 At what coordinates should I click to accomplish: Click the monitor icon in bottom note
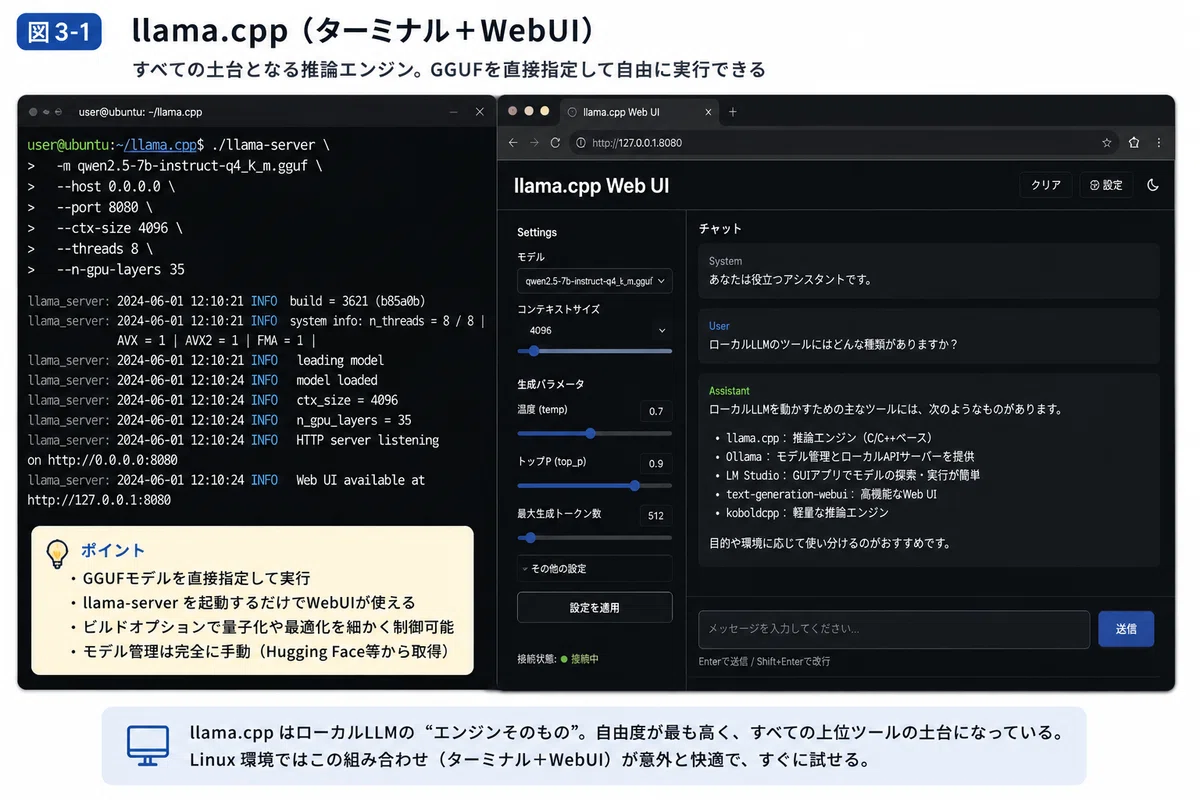pyautogui.click(x=148, y=745)
